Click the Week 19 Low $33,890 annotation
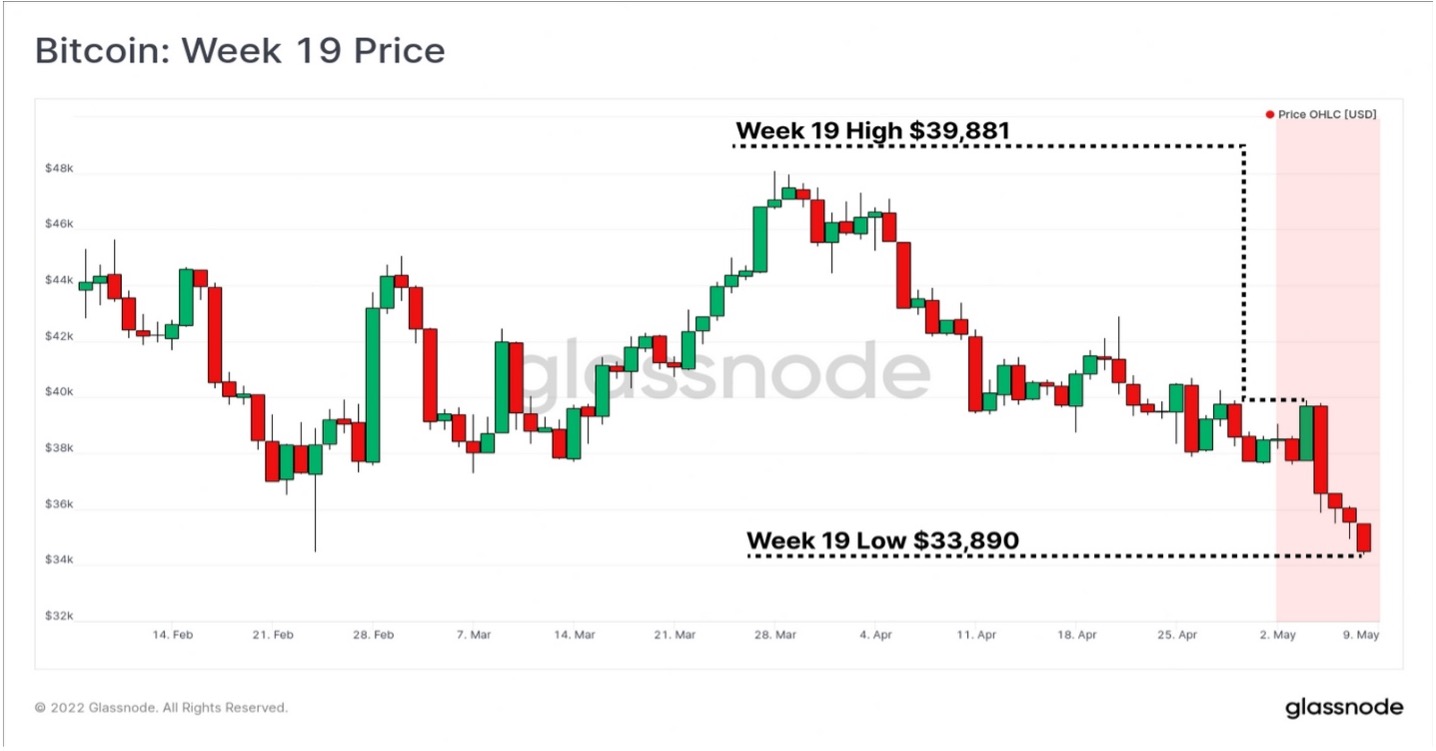The width and height of the screenshot is (1436, 751). click(883, 541)
